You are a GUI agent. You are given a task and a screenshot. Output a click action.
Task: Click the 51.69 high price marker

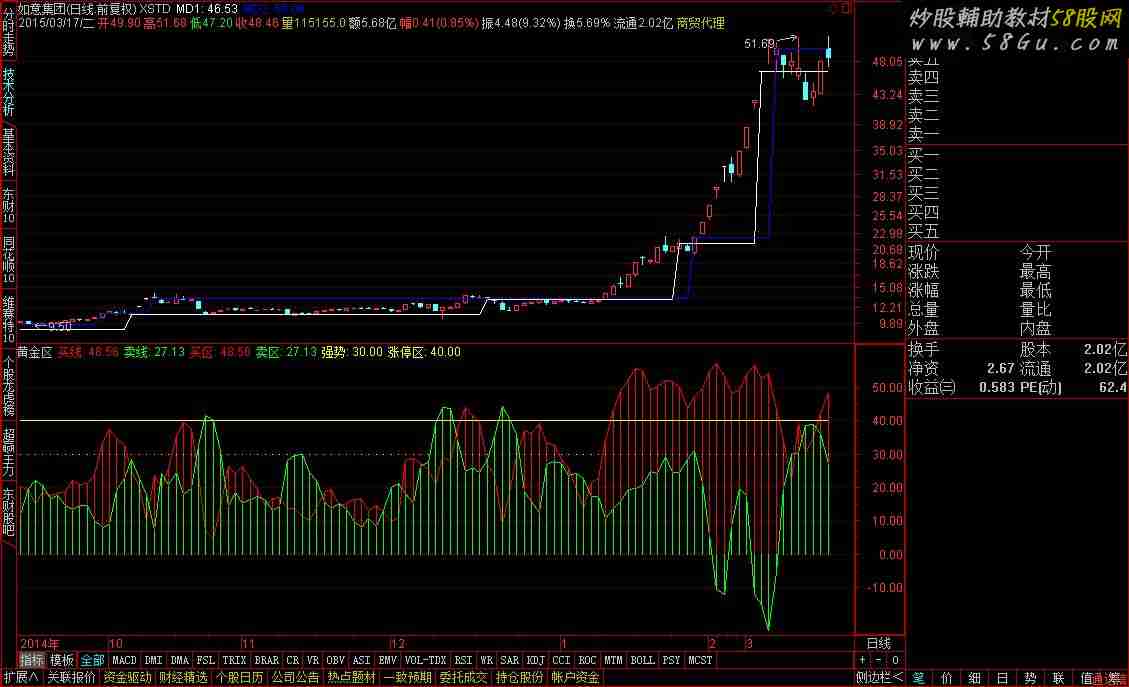tap(759, 44)
